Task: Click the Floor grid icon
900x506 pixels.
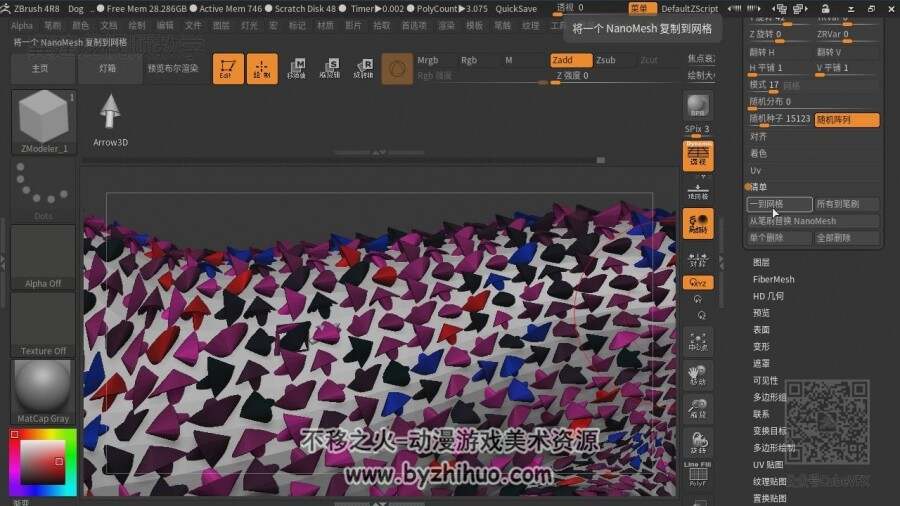Action: [698, 192]
